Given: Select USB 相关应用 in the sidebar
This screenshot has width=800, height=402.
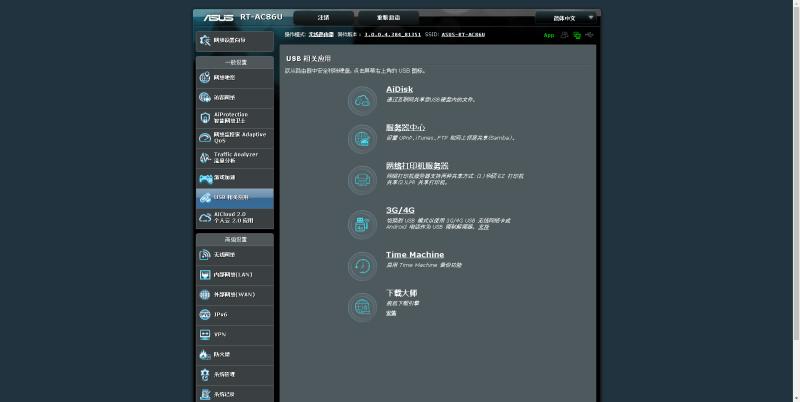Looking at the screenshot, I should pyautogui.click(x=235, y=198).
